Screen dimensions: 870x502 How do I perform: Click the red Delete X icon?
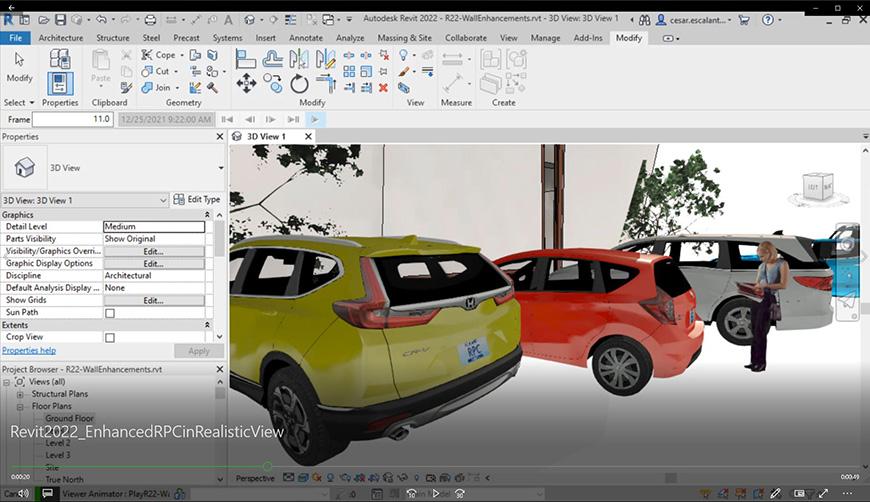point(383,88)
